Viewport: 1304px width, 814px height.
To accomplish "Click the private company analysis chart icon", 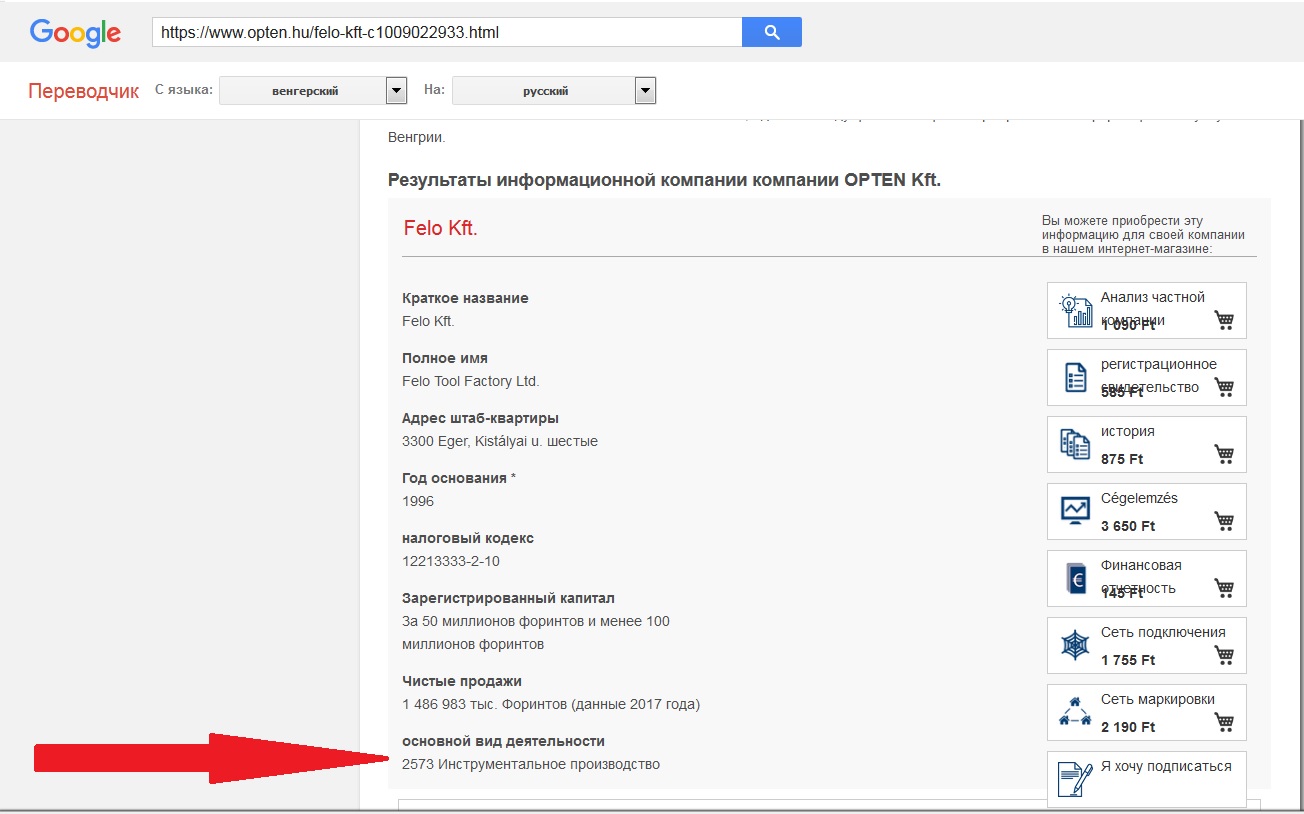I will pos(1076,311).
